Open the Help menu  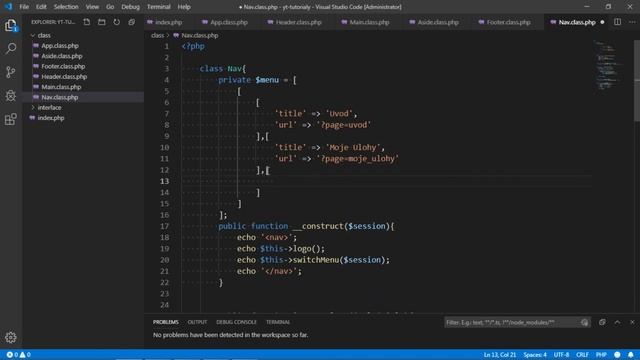184,7
